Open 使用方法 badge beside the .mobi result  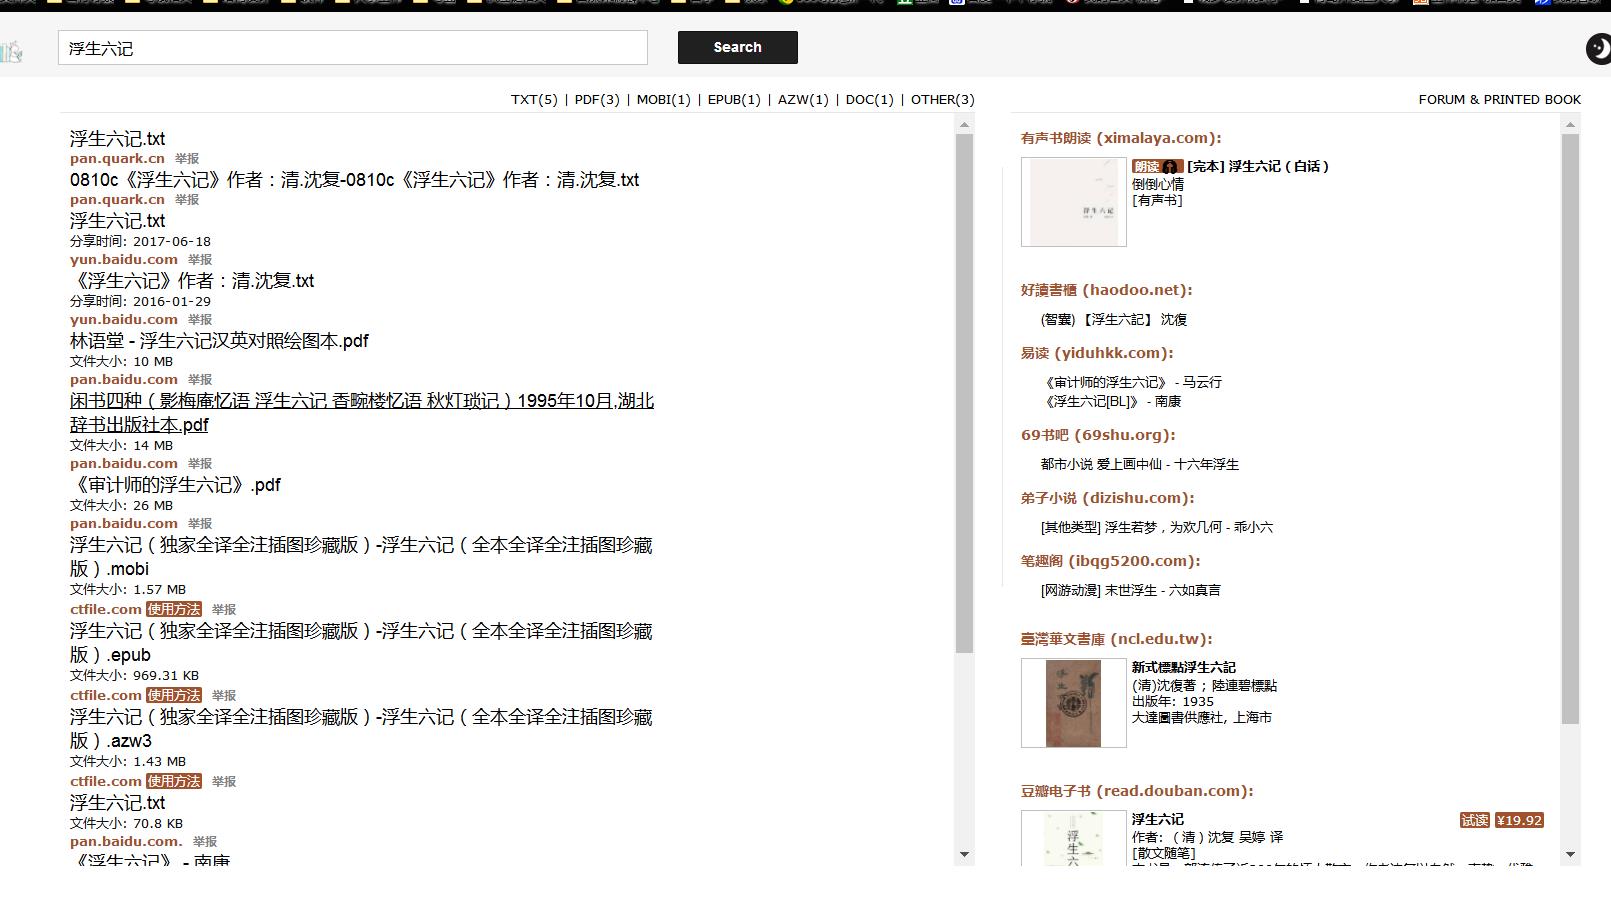174,609
